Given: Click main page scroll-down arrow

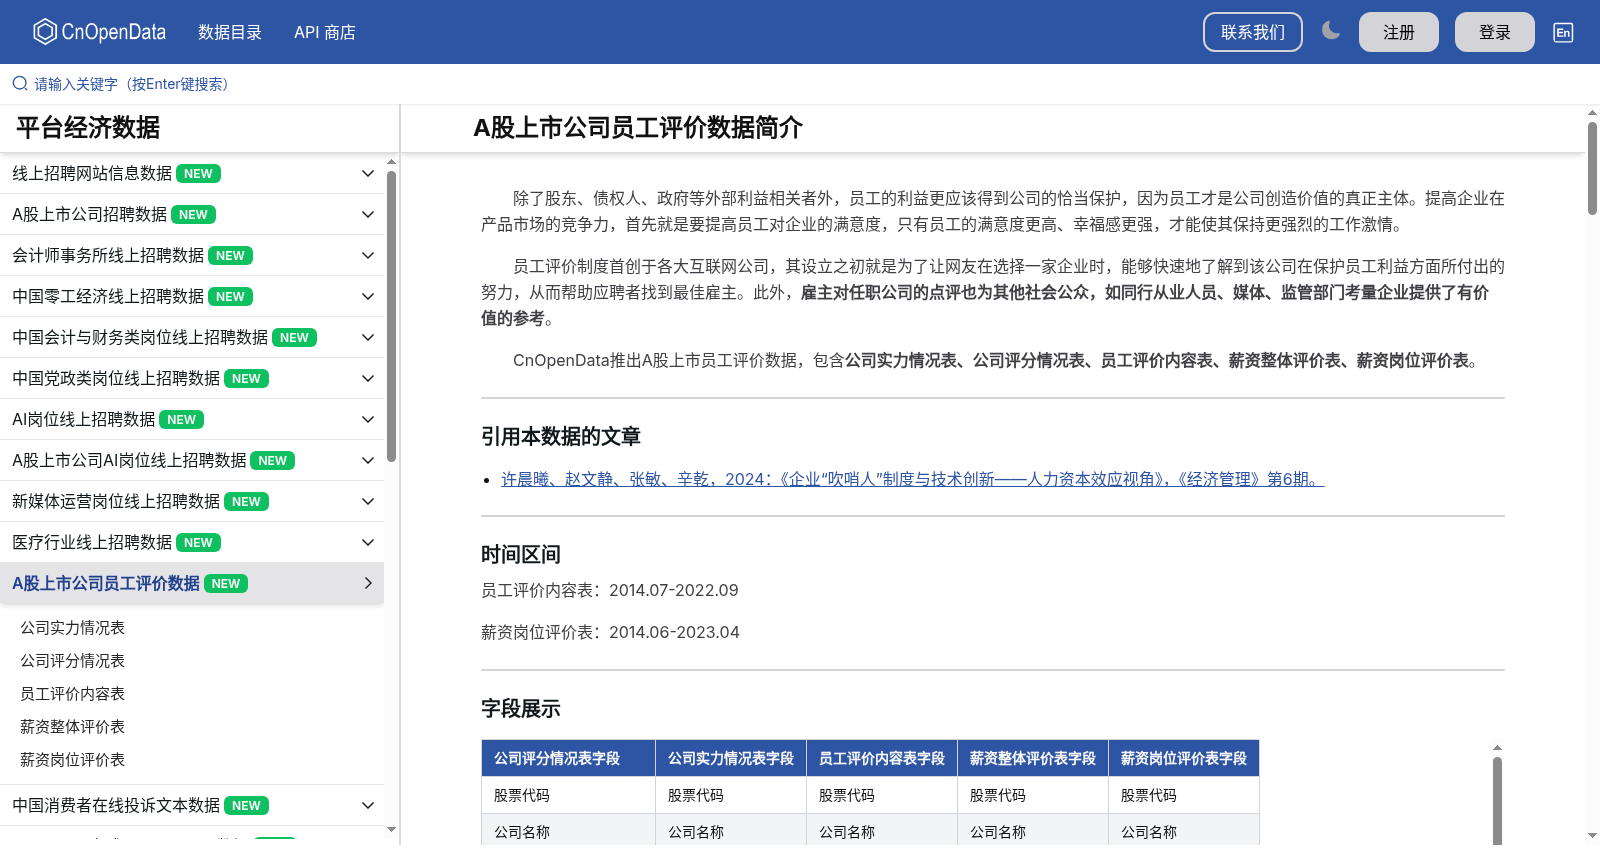Looking at the screenshot, I should pos(1592,835).
